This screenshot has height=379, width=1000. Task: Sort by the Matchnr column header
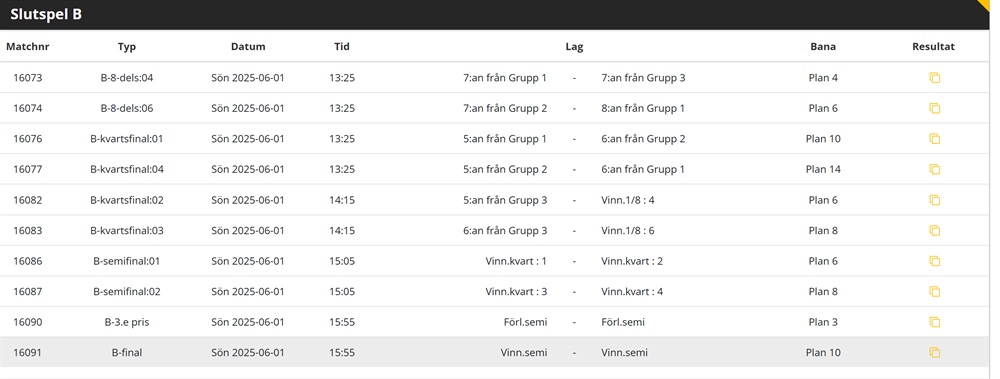[x=27, y=47]
